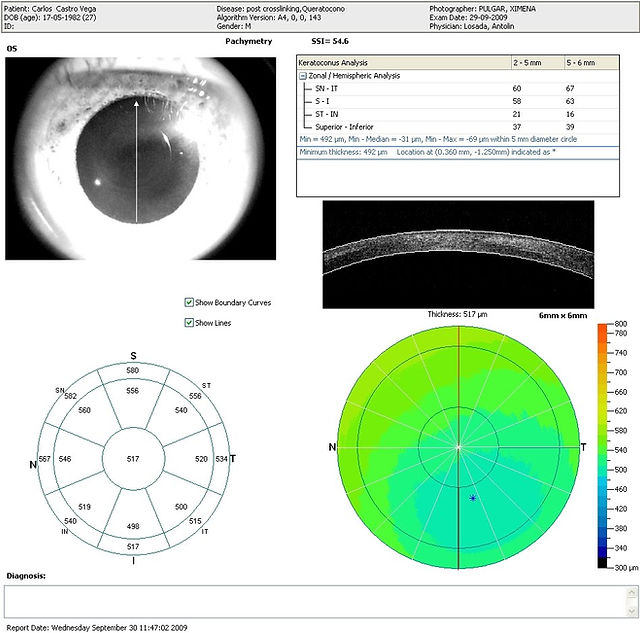
Task: Uncheck the Show Lines checkbox
Action: coord(189,323)
